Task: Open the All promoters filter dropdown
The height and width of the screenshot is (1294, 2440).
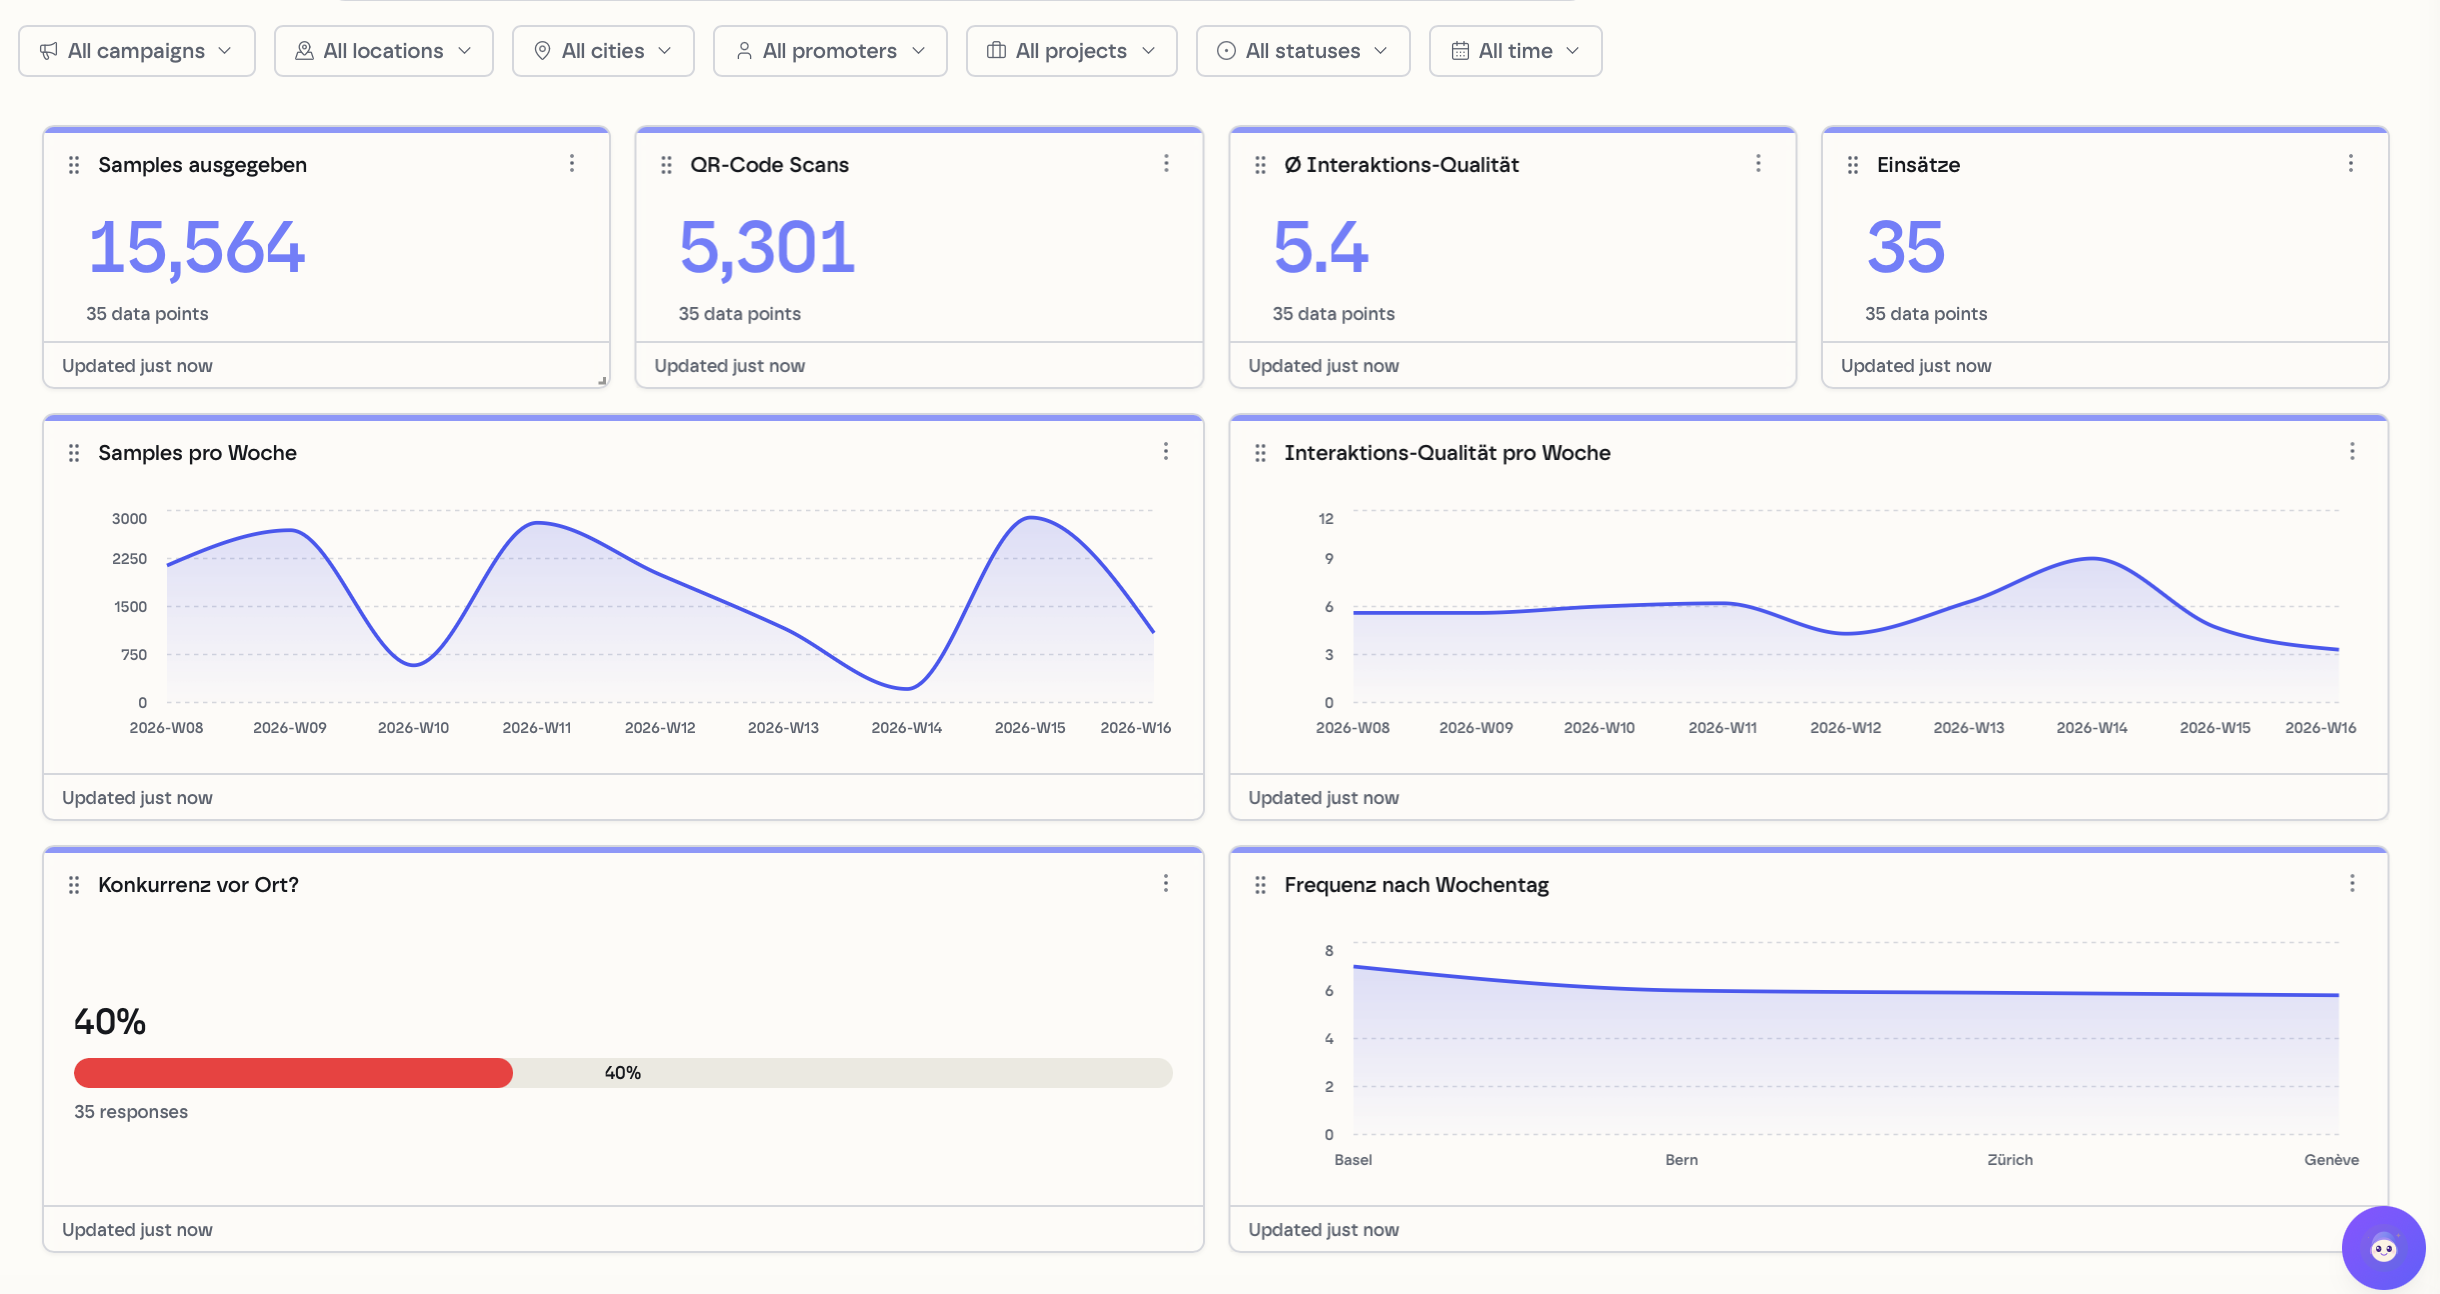Action: pos(830,51)
